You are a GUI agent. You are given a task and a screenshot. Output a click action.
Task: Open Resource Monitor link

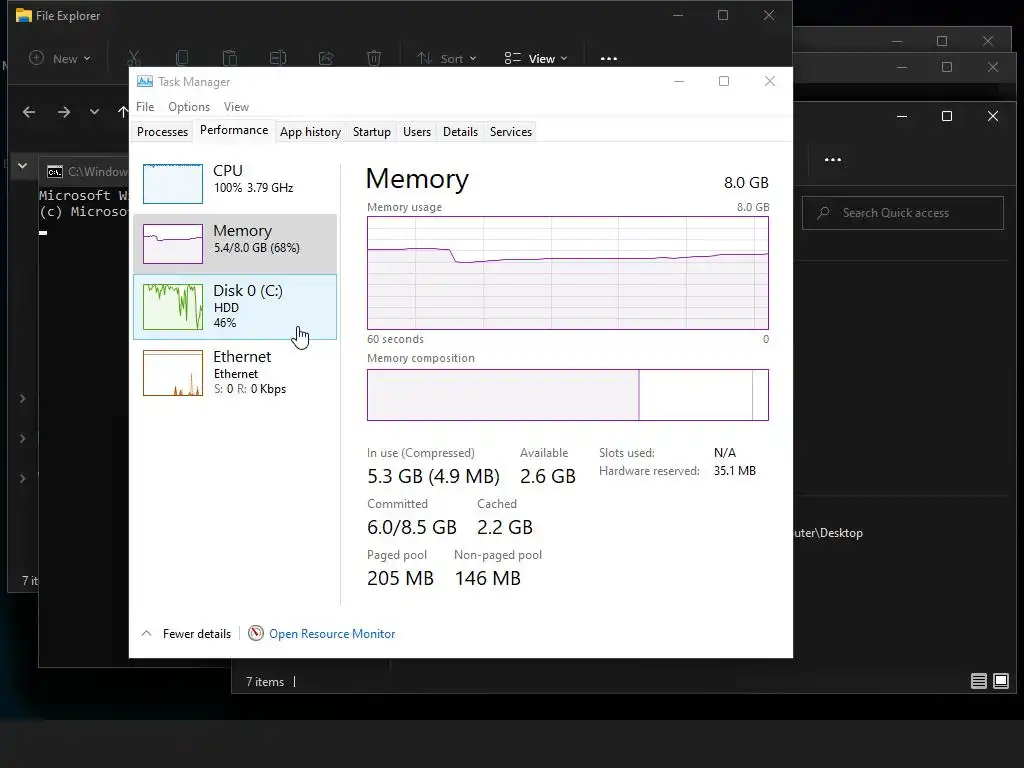(x=332, y=633)
